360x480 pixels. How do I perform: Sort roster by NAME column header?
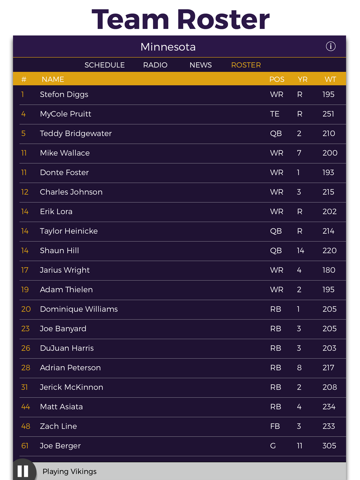[53, 79]
